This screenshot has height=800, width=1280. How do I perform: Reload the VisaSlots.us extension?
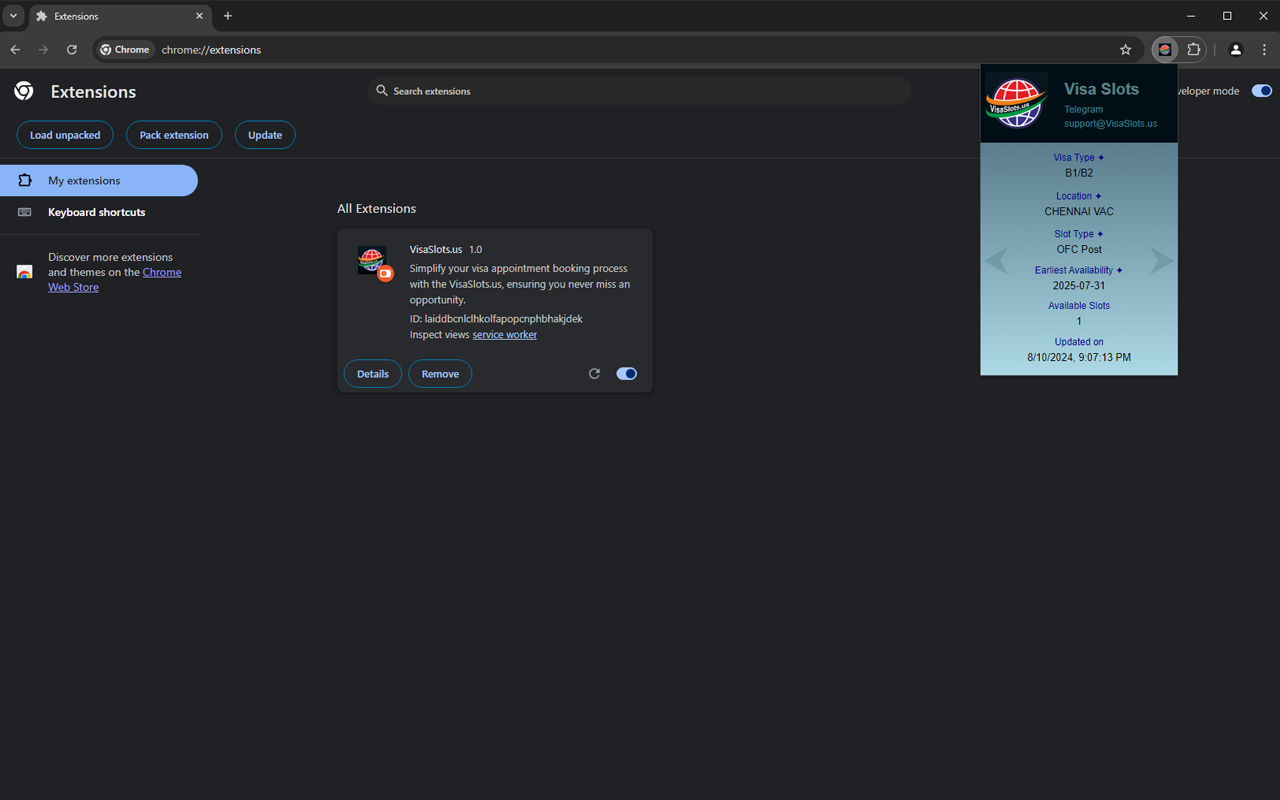click(594, 374)
